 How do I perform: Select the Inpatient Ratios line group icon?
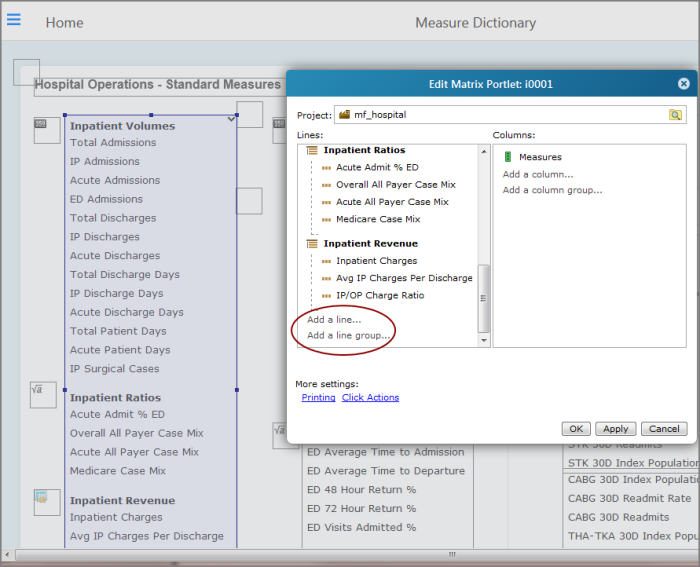coord(312,150)
